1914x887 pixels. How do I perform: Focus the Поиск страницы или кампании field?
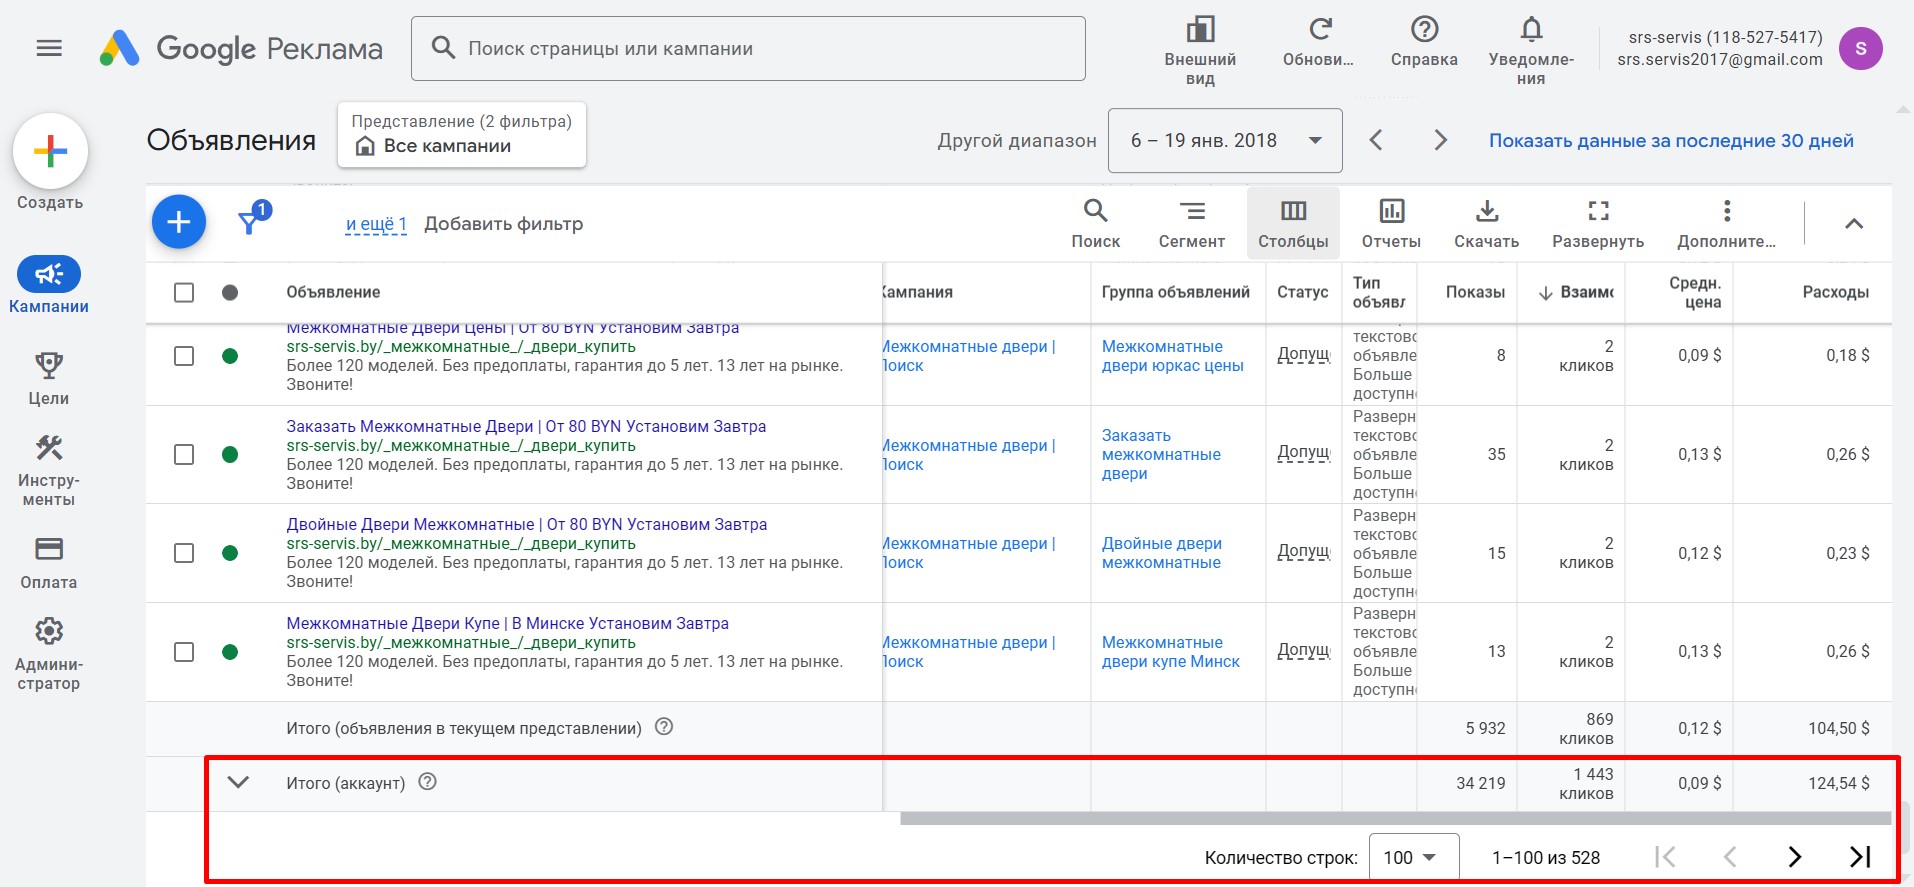click(x=748, y=48)
